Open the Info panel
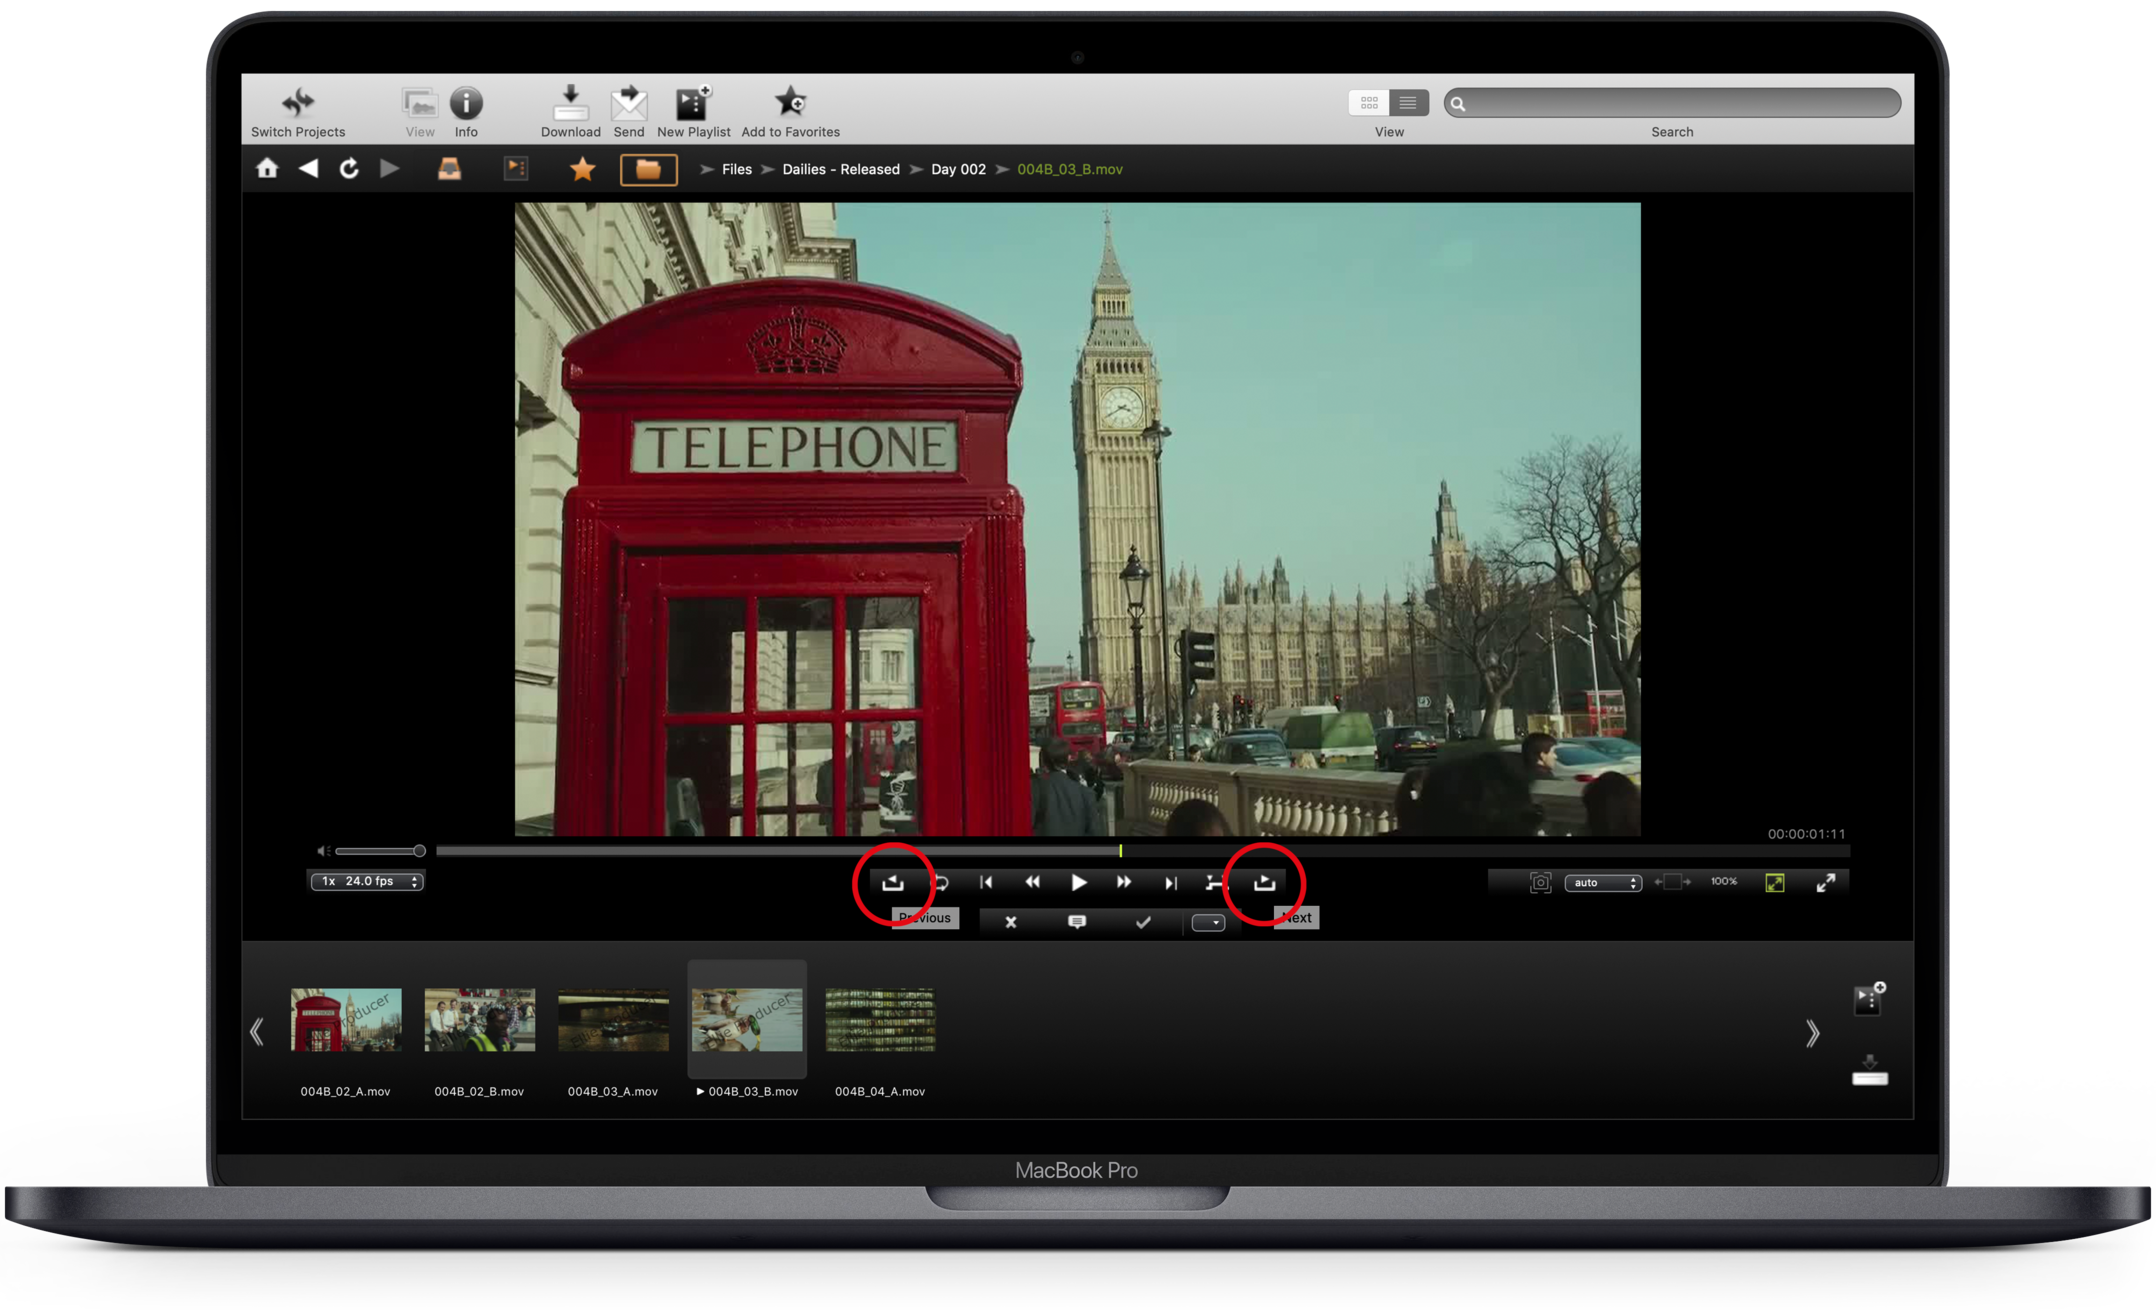The image size is (2156, 1310). click(466, 102)
